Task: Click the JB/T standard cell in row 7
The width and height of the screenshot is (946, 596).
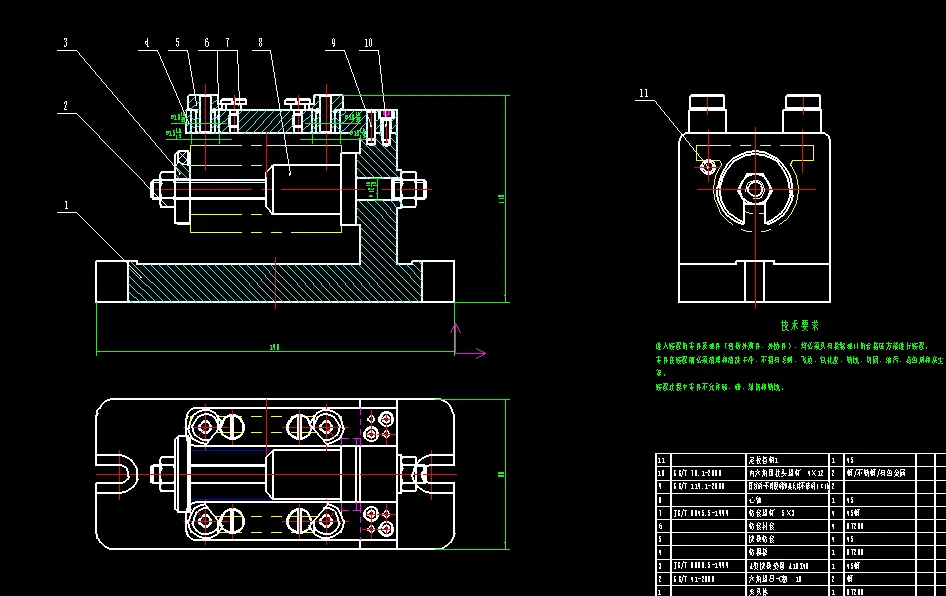Action: coord(709,513)
